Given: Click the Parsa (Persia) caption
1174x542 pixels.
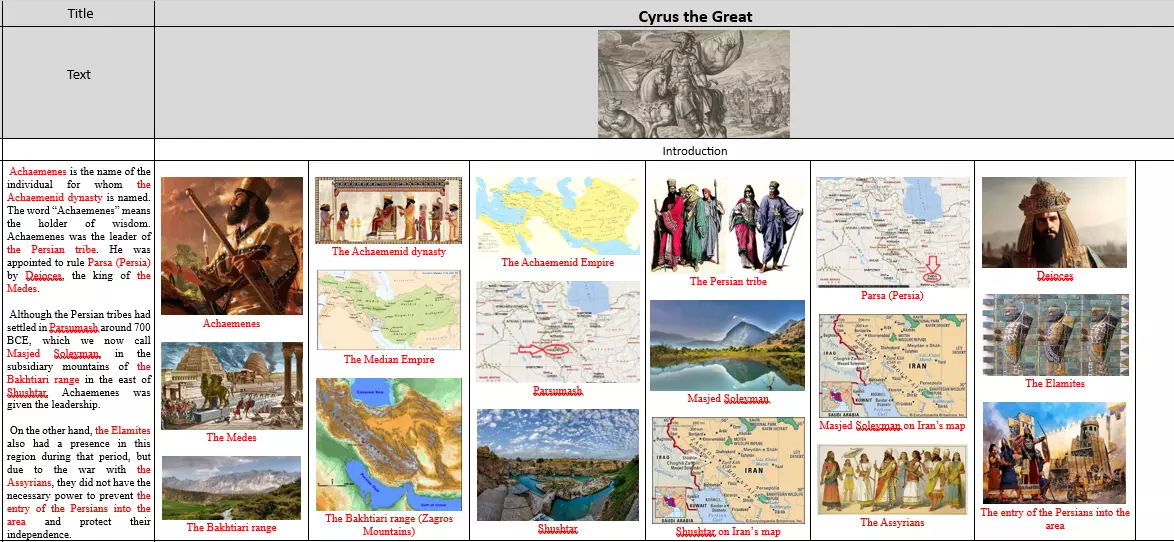Looking at the screenshot, I should pyautogui.click(x=892, y=296).
